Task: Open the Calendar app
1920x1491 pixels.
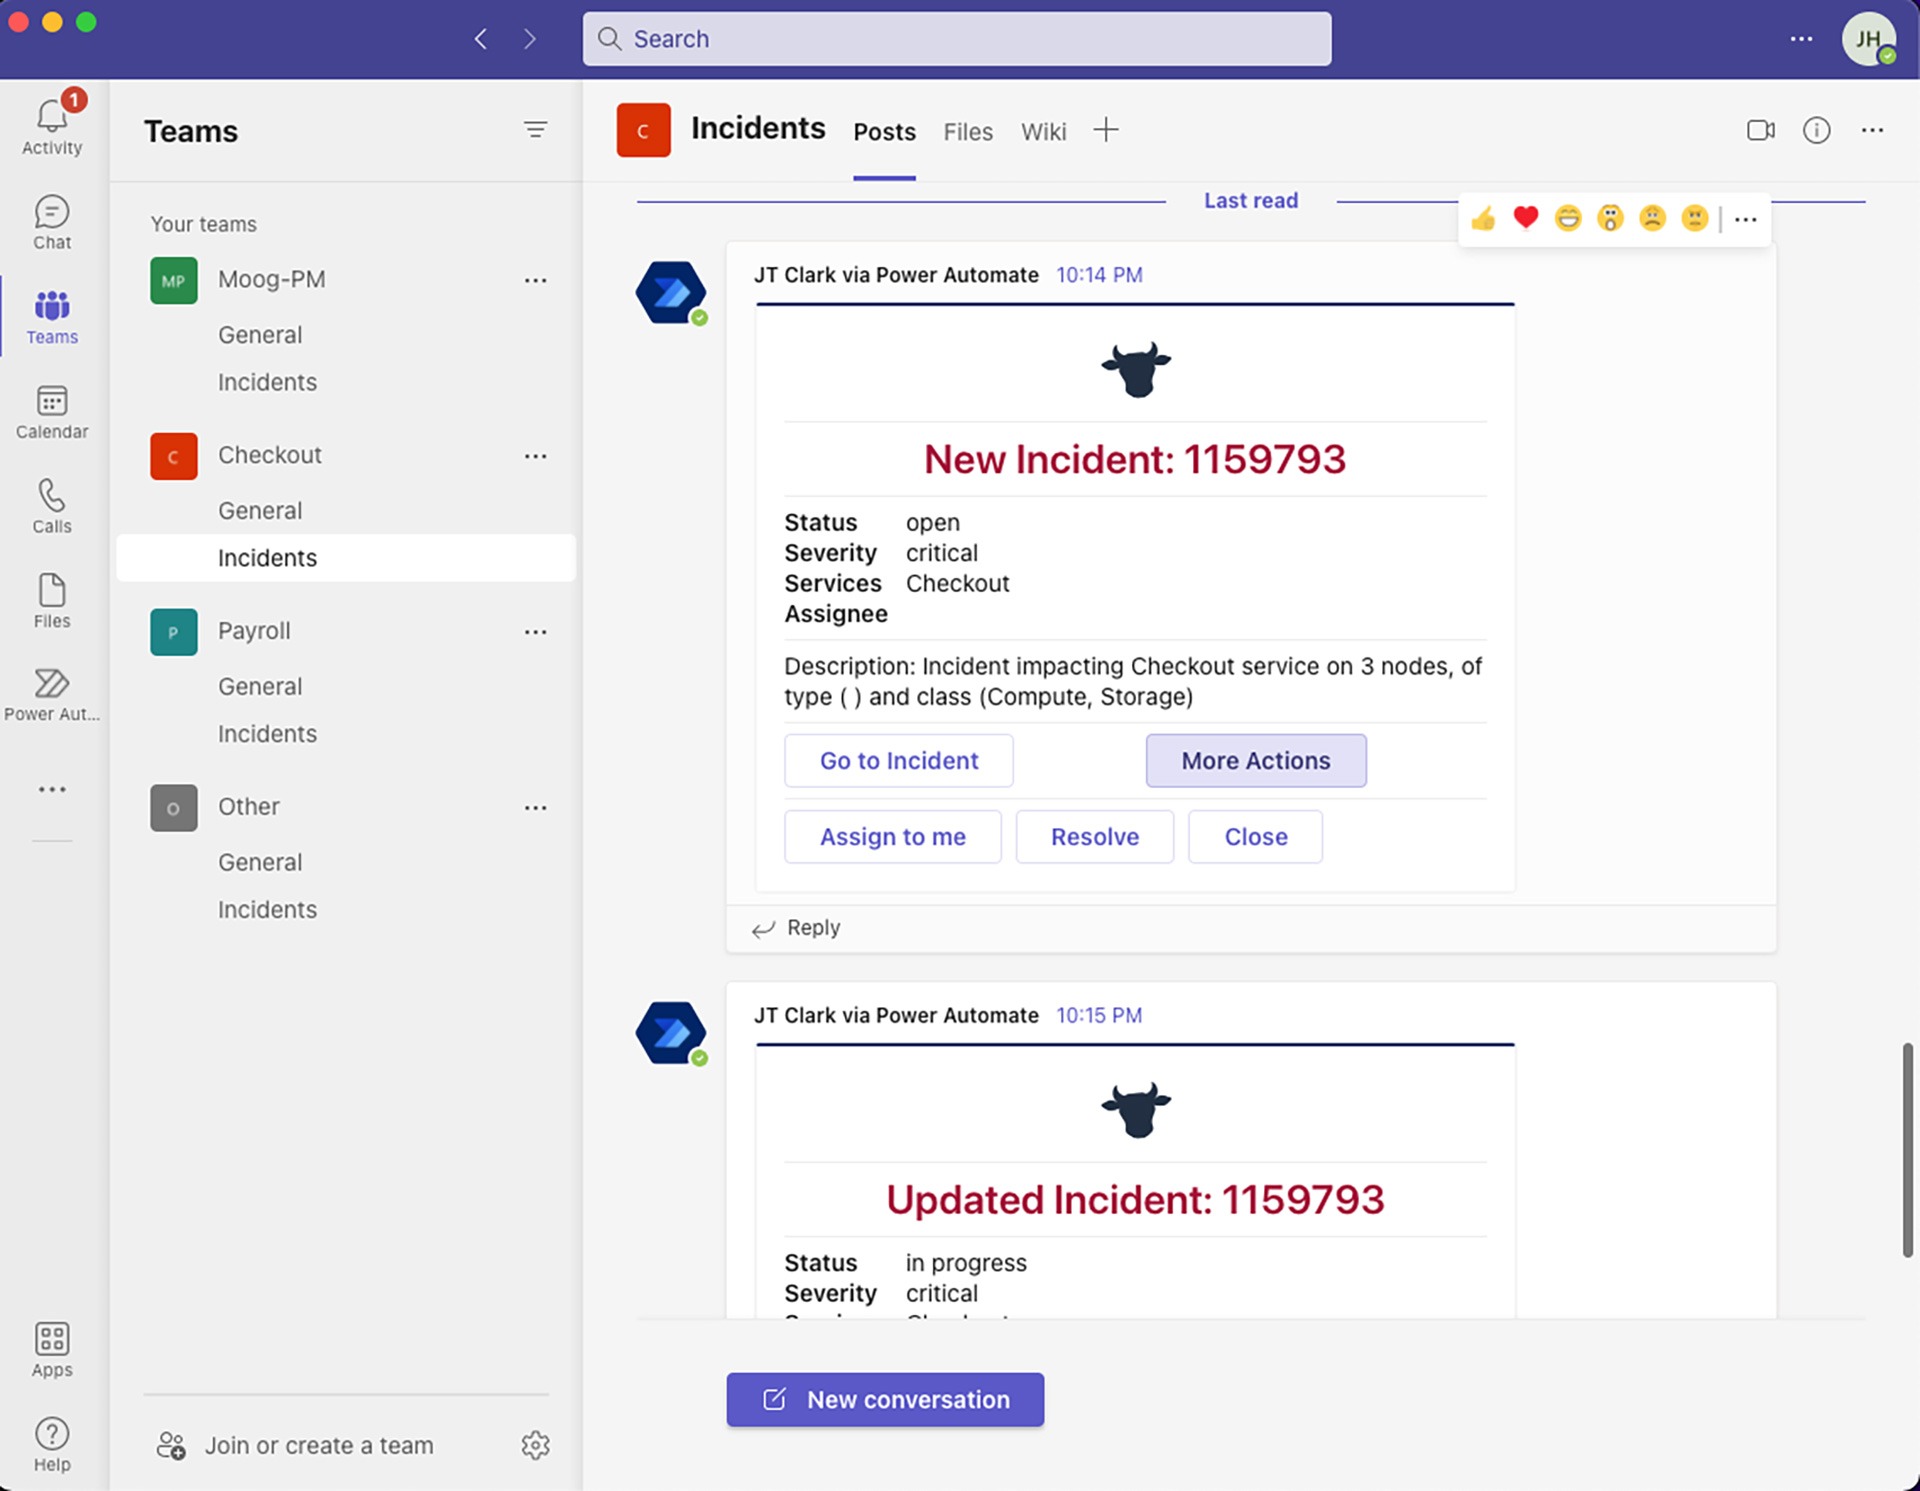Action: [x=52, y=412]
